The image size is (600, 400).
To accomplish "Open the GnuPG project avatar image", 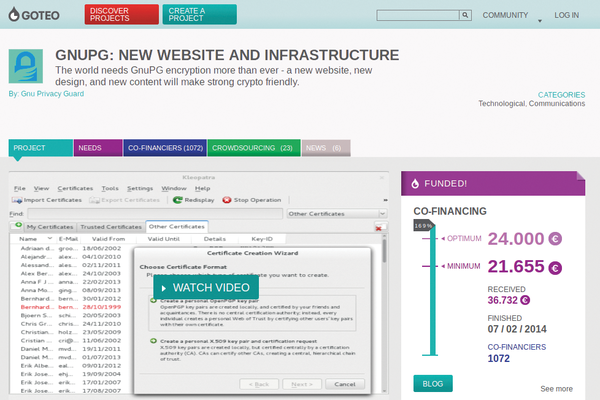I will tap(26, 66).
